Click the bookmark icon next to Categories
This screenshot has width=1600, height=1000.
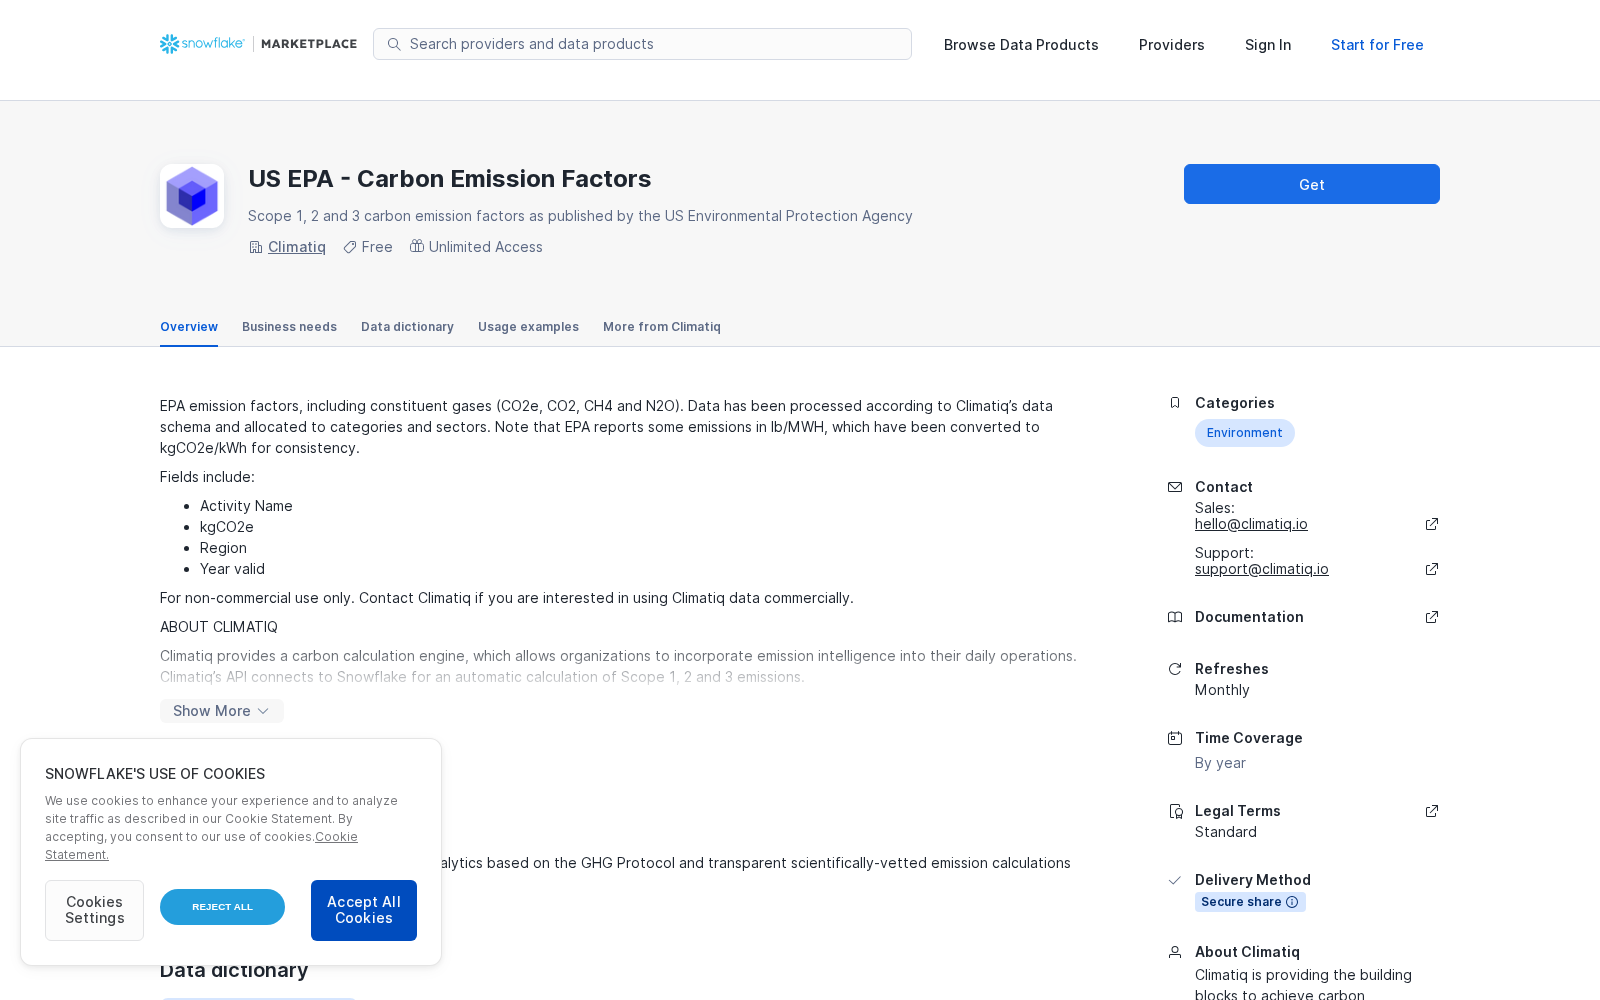(1175, 403)
